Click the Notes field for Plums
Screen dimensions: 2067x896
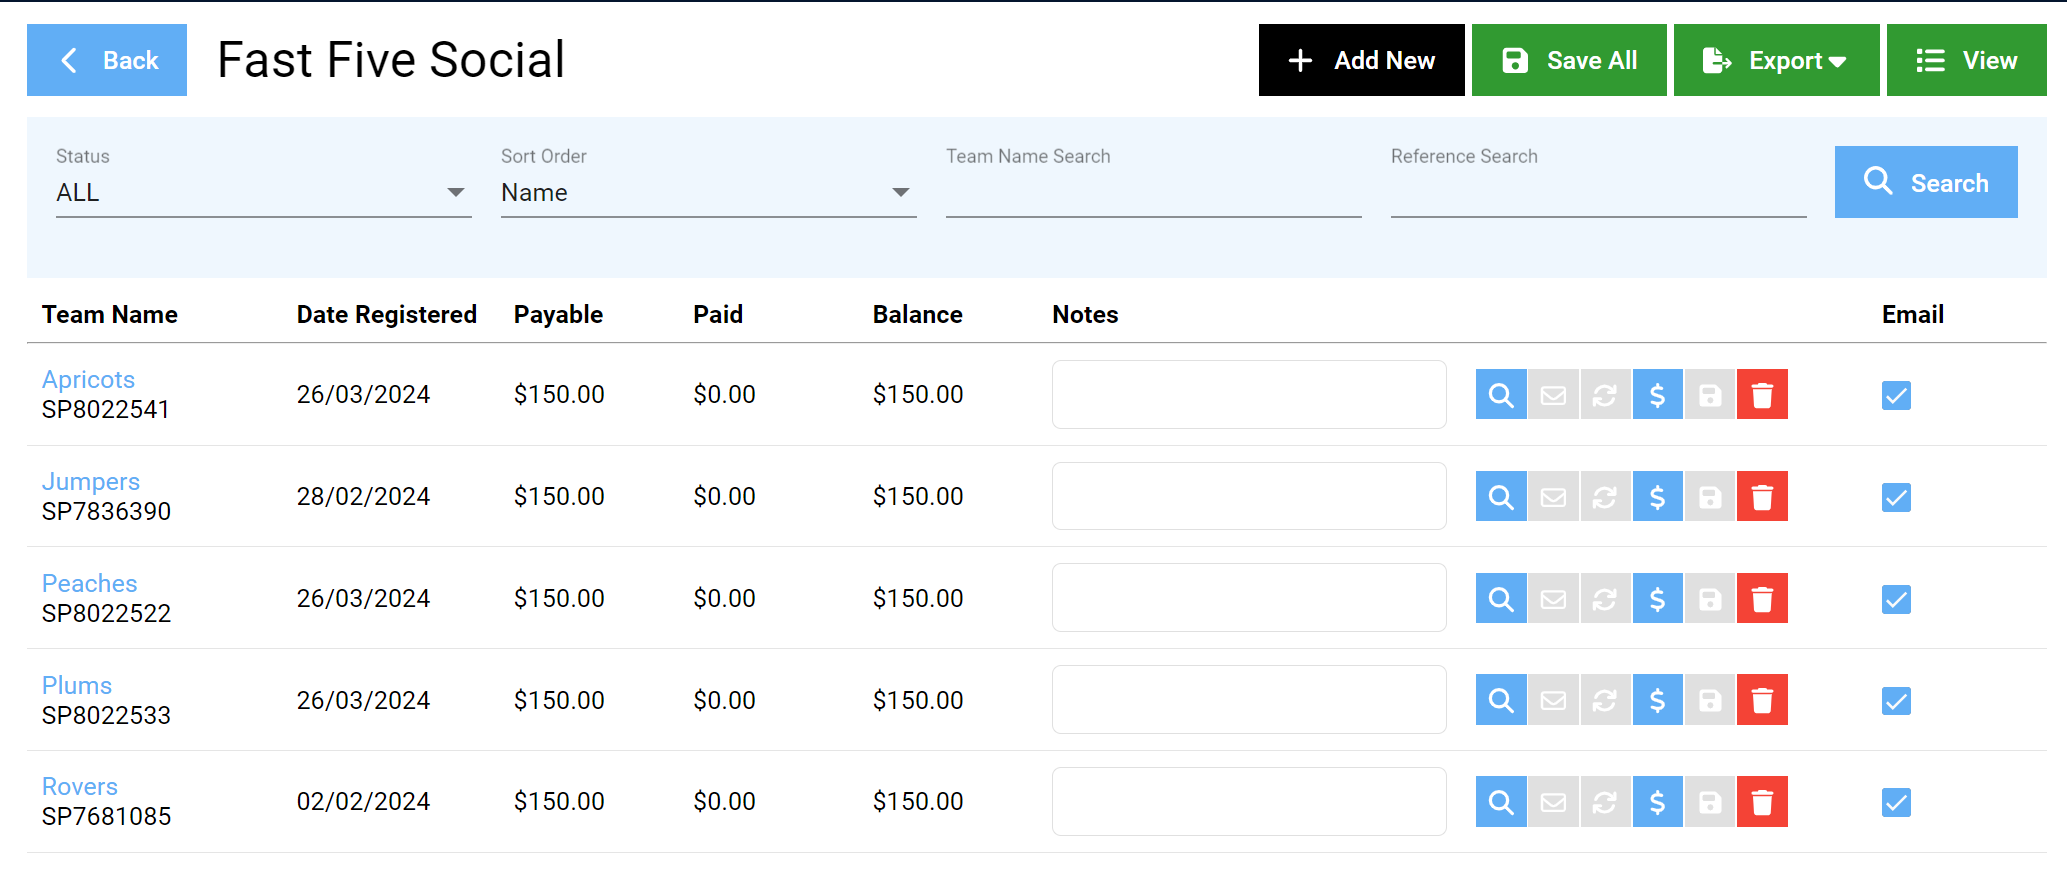tap(1249, 700)
